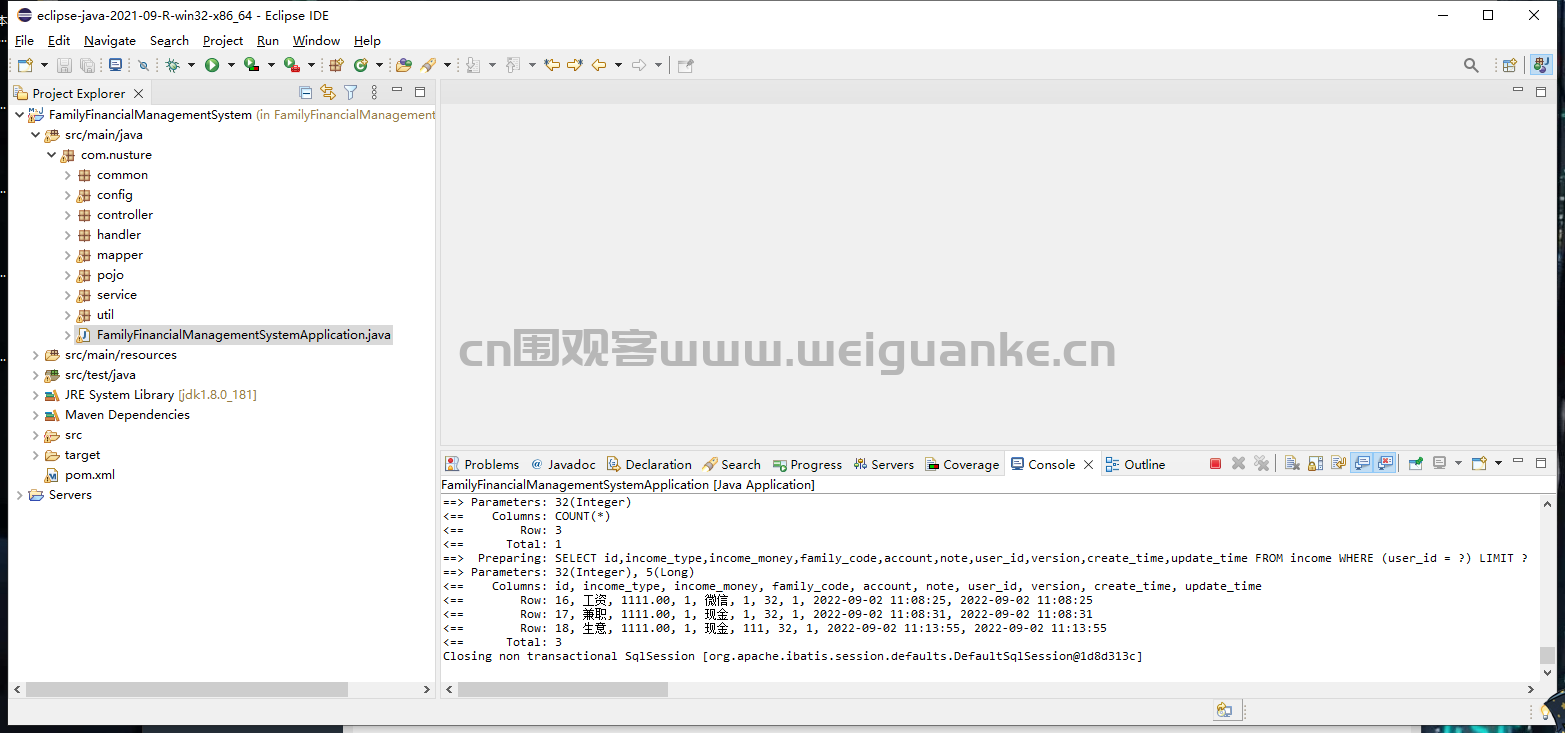This screenshot has height=733, width=1565.
Task: Switch to the Problems tab
Action: (x=483, y=464)
